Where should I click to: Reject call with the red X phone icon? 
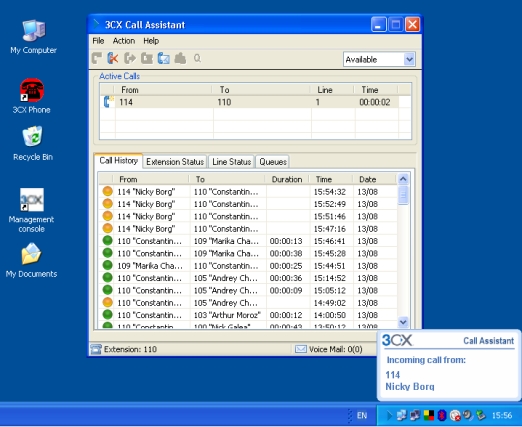pos(113,58)
